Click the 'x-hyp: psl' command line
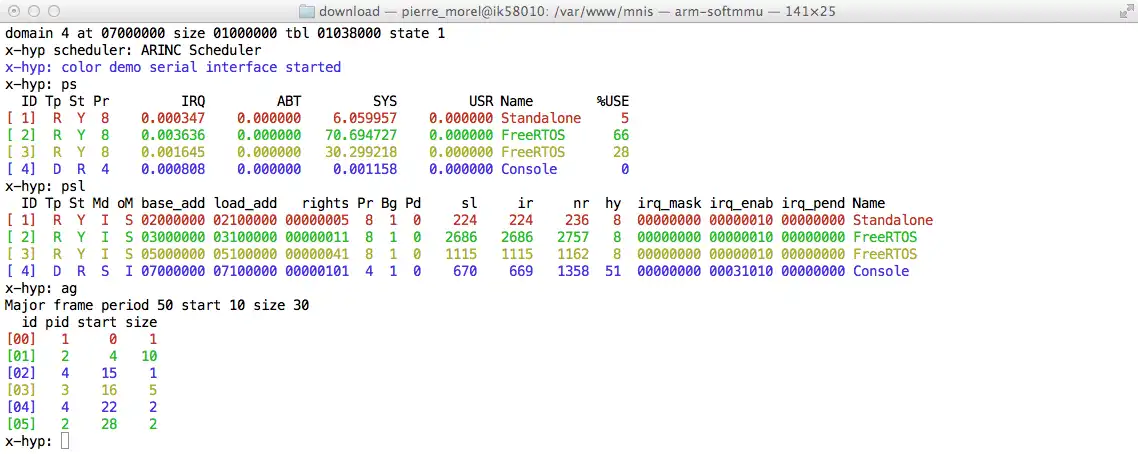 click(x=45, y=186)
